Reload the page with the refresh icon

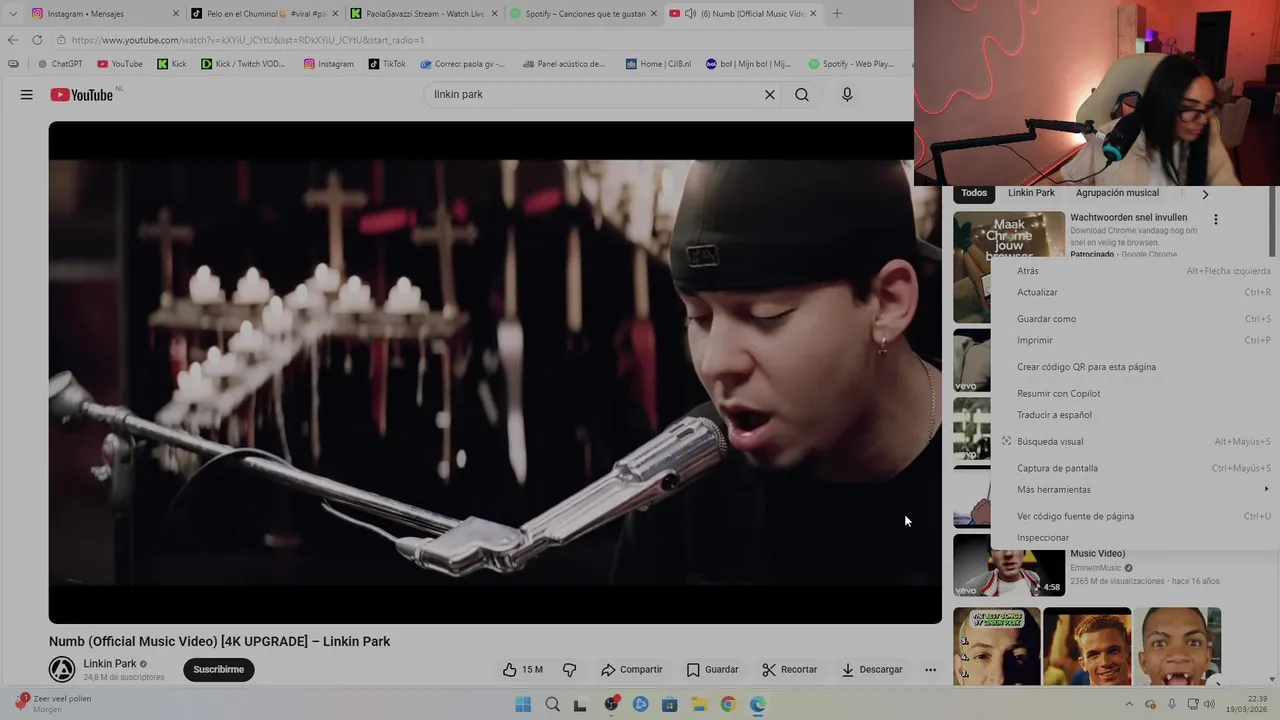click(37, 40)
